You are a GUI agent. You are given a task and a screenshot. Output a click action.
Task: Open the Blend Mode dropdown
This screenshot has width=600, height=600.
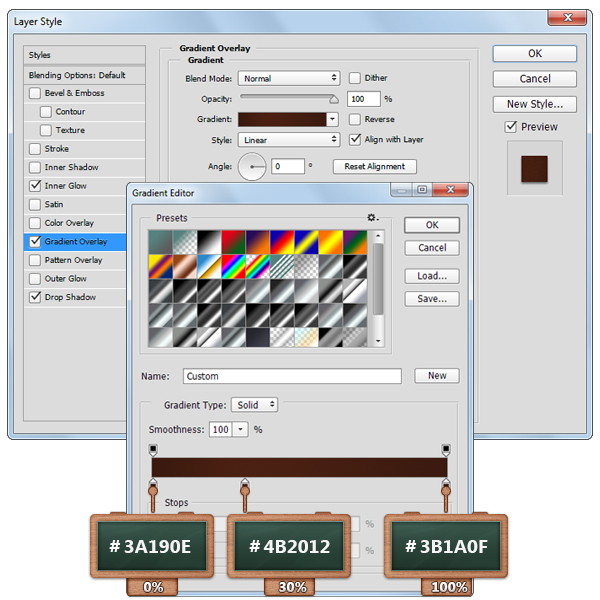[x=290, y=78]
